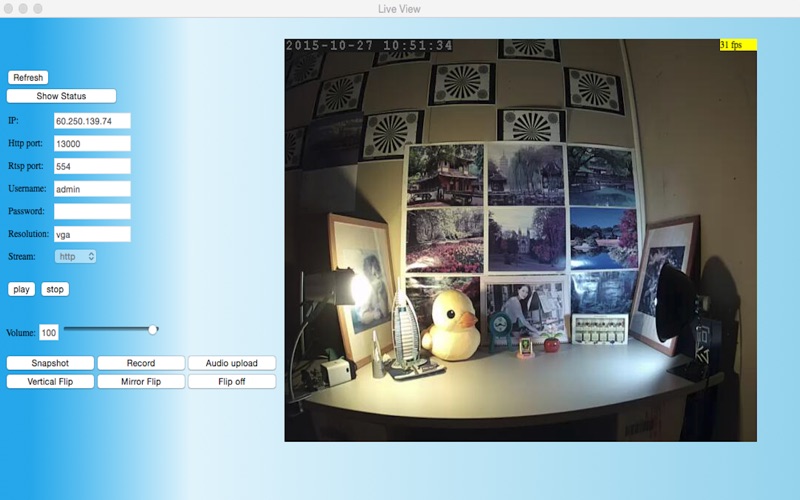Screen dimensions: 800x500
Task: Click the Volume slider knob
Action: (153, 330)
